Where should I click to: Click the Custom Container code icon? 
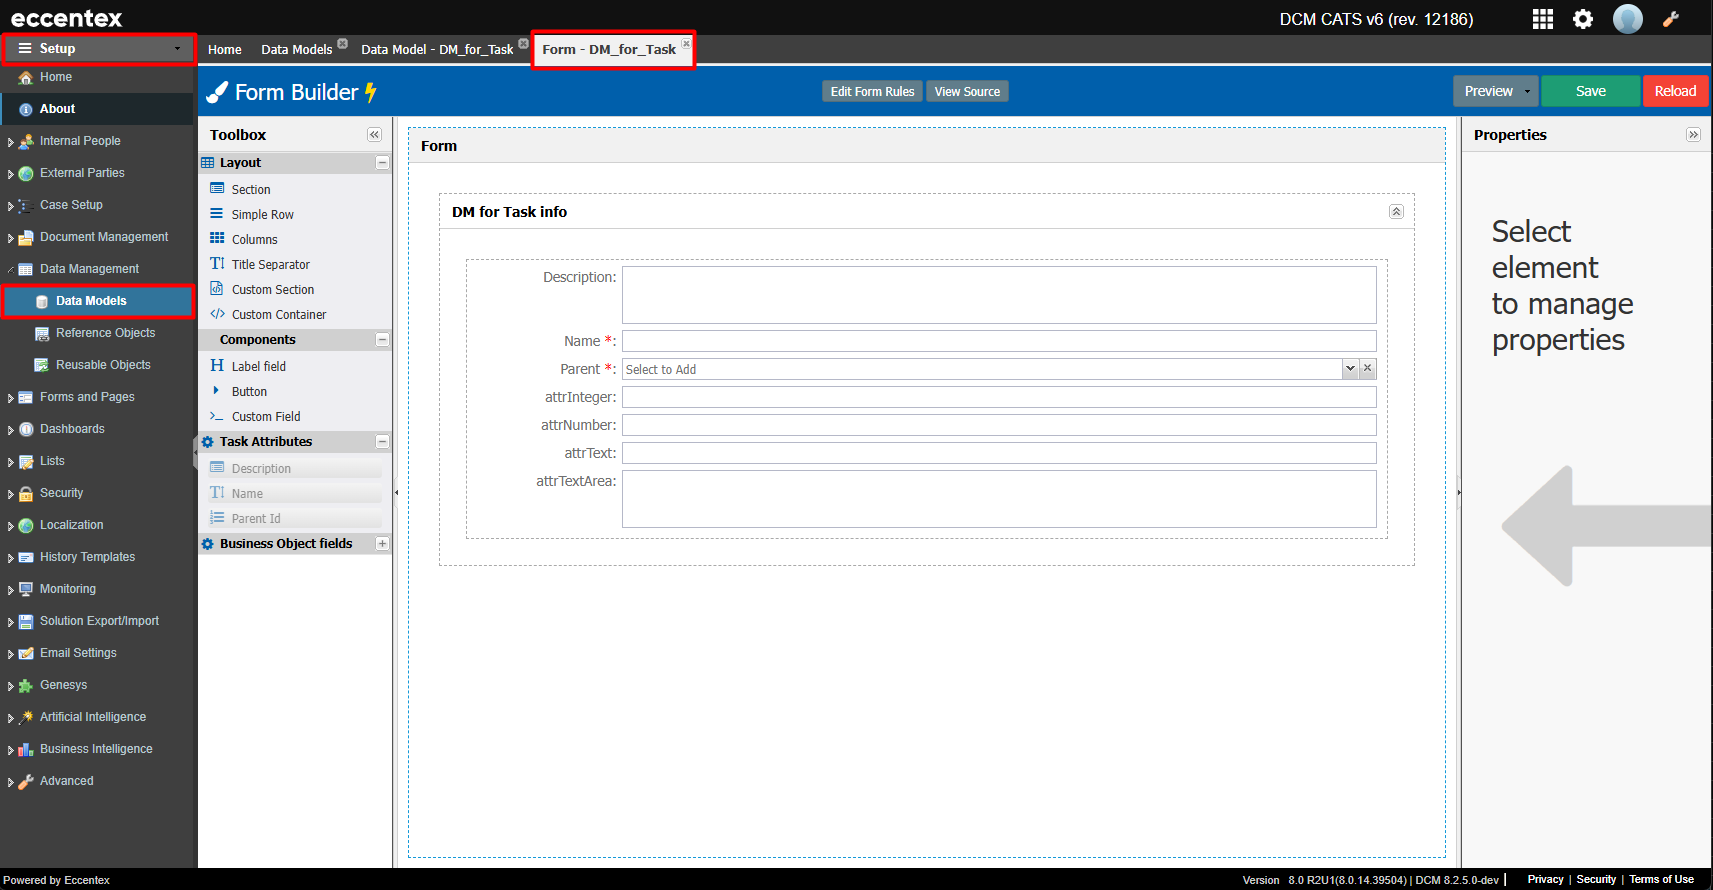217,314
